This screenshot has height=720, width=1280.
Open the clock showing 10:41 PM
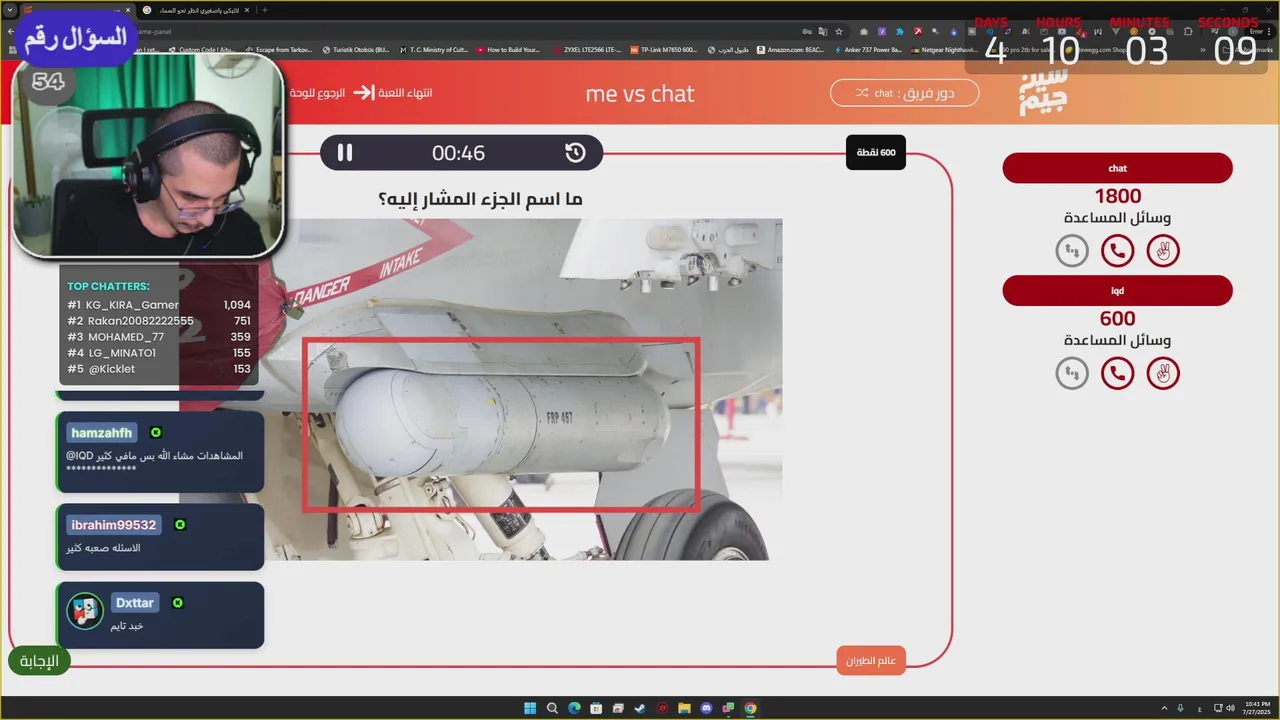point(1257,708)
